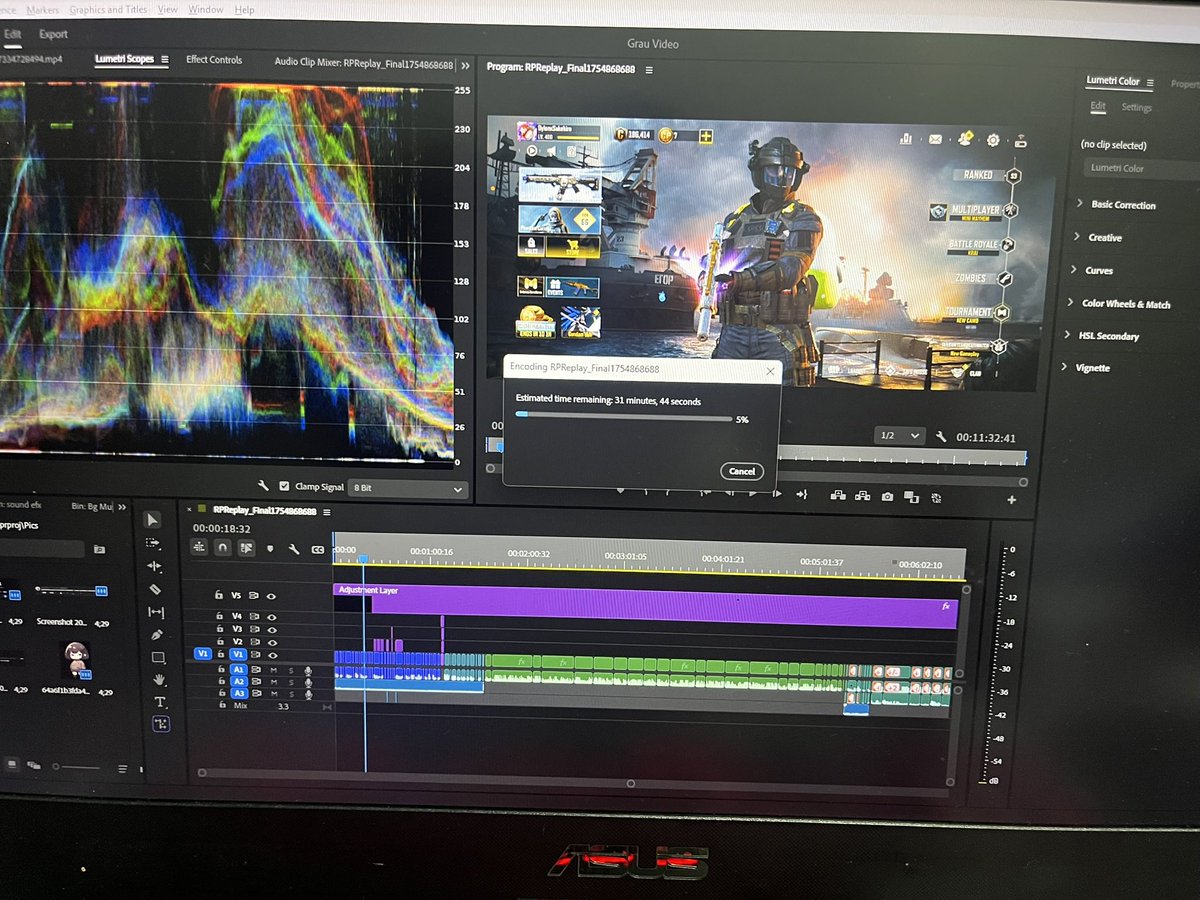The image size is (1200, 900).
Task: Open the Settings tab in Lumetri Color
Action: click(x=1136, y=107)
